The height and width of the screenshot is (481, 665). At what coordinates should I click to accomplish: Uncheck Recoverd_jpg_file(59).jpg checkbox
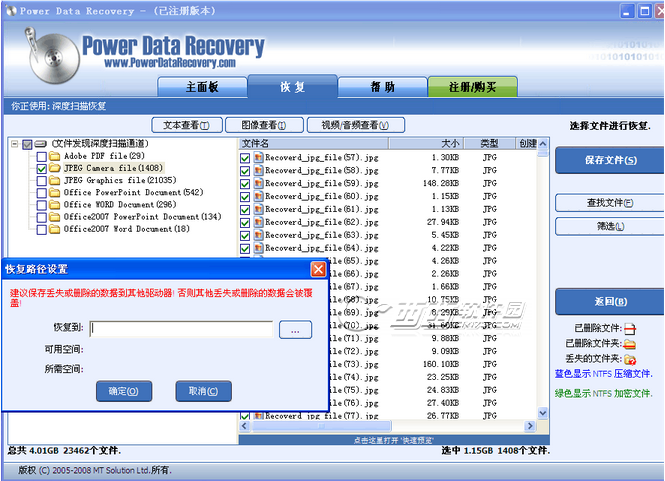[x=245, y=184]
